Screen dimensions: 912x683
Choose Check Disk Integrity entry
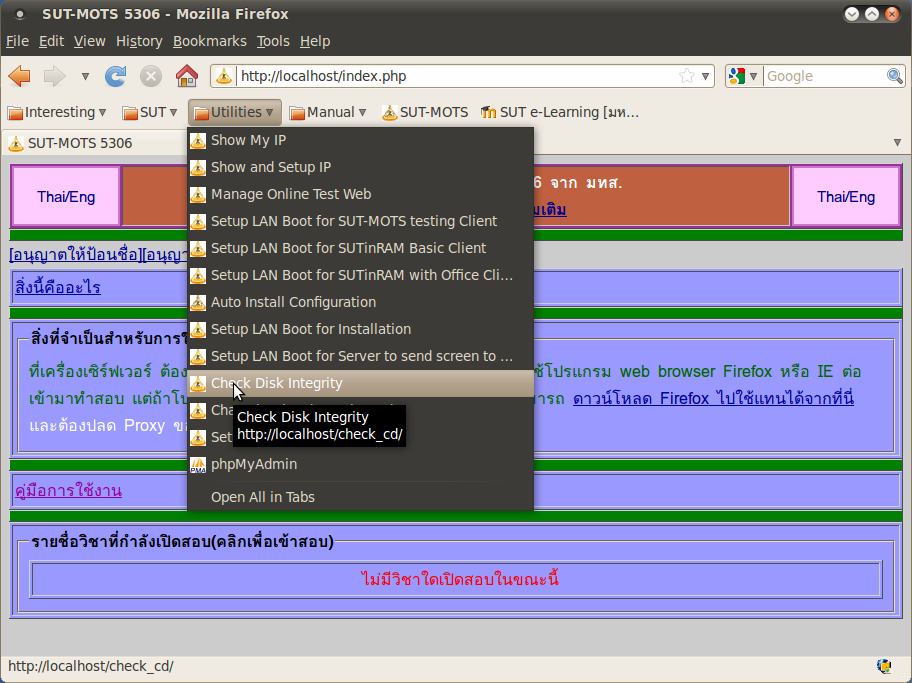click(360, 383)
